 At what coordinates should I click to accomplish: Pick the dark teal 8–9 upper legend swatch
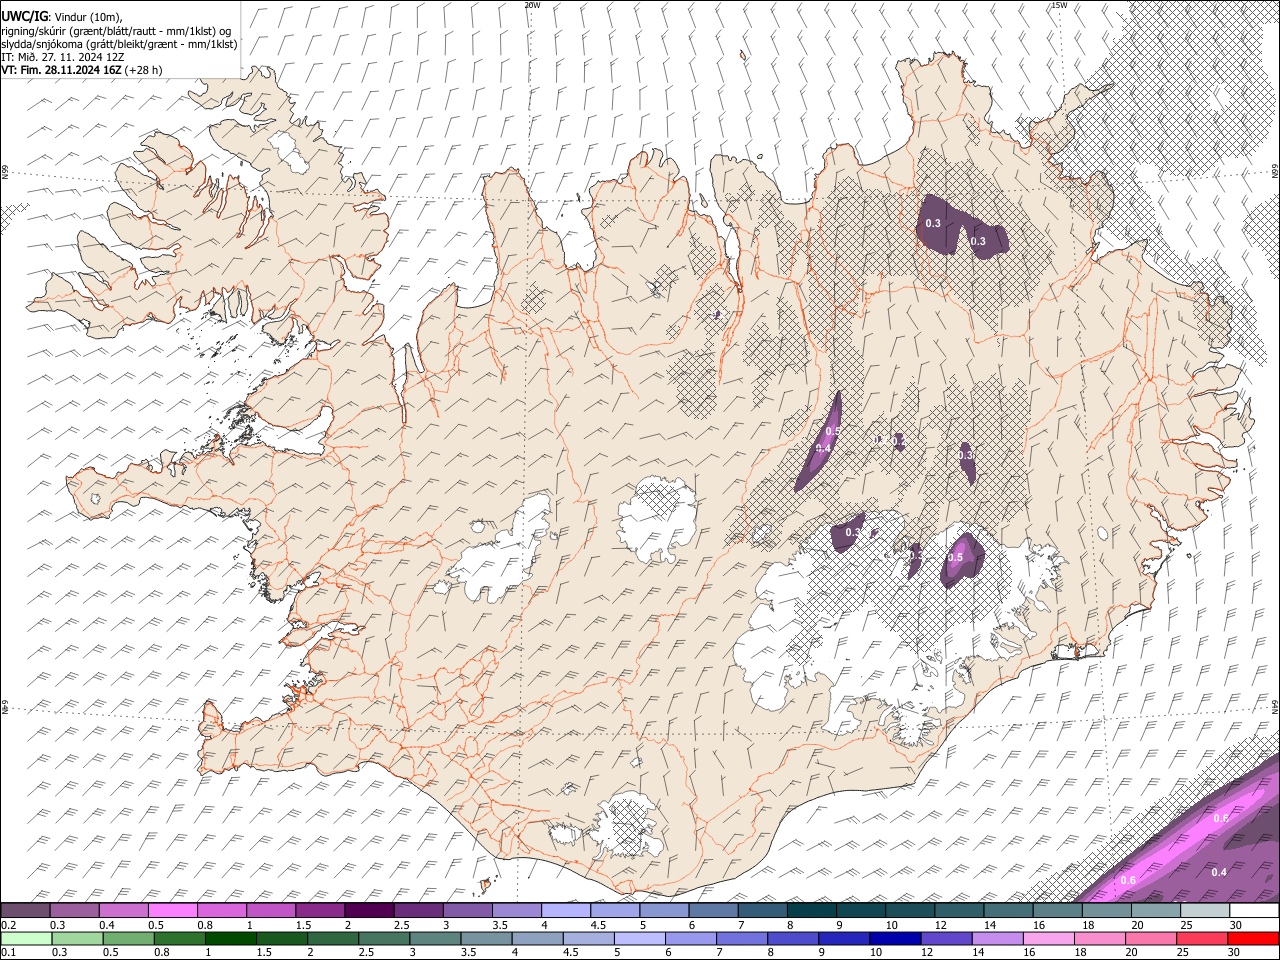(812, 910)
